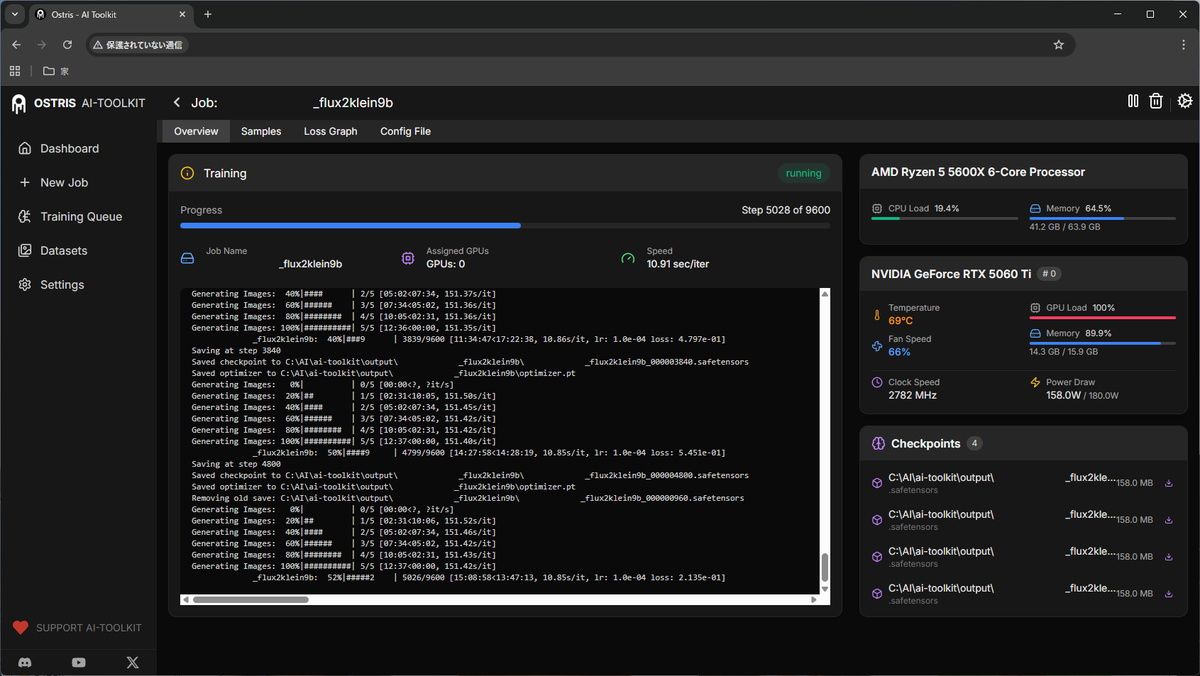Click the '158.0W / 180.0W' power value

pos(1082,395)
